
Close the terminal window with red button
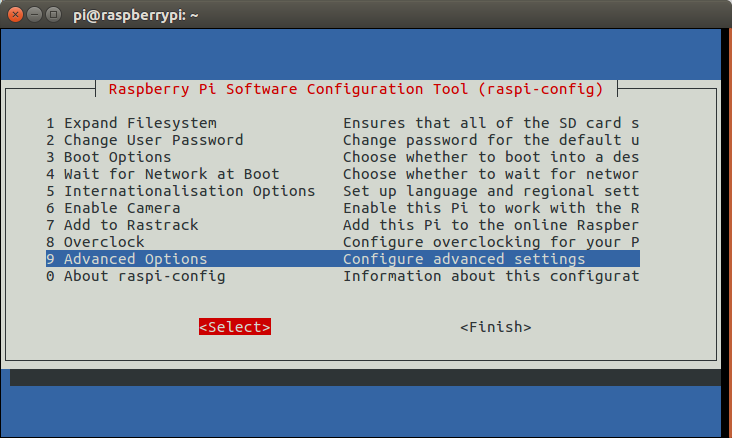pos(15,15)
